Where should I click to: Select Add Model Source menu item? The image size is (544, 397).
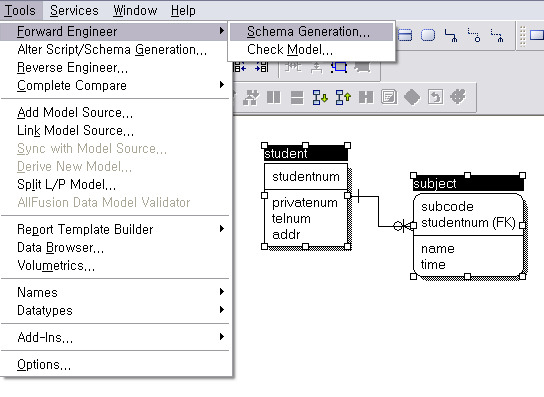(114, 112)
